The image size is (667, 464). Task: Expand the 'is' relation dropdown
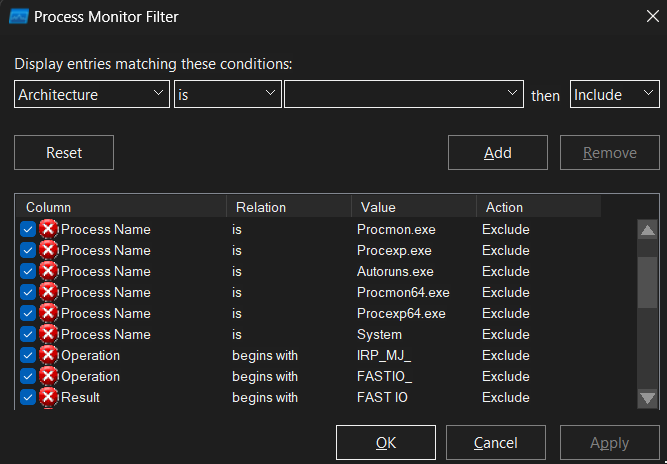227,95
